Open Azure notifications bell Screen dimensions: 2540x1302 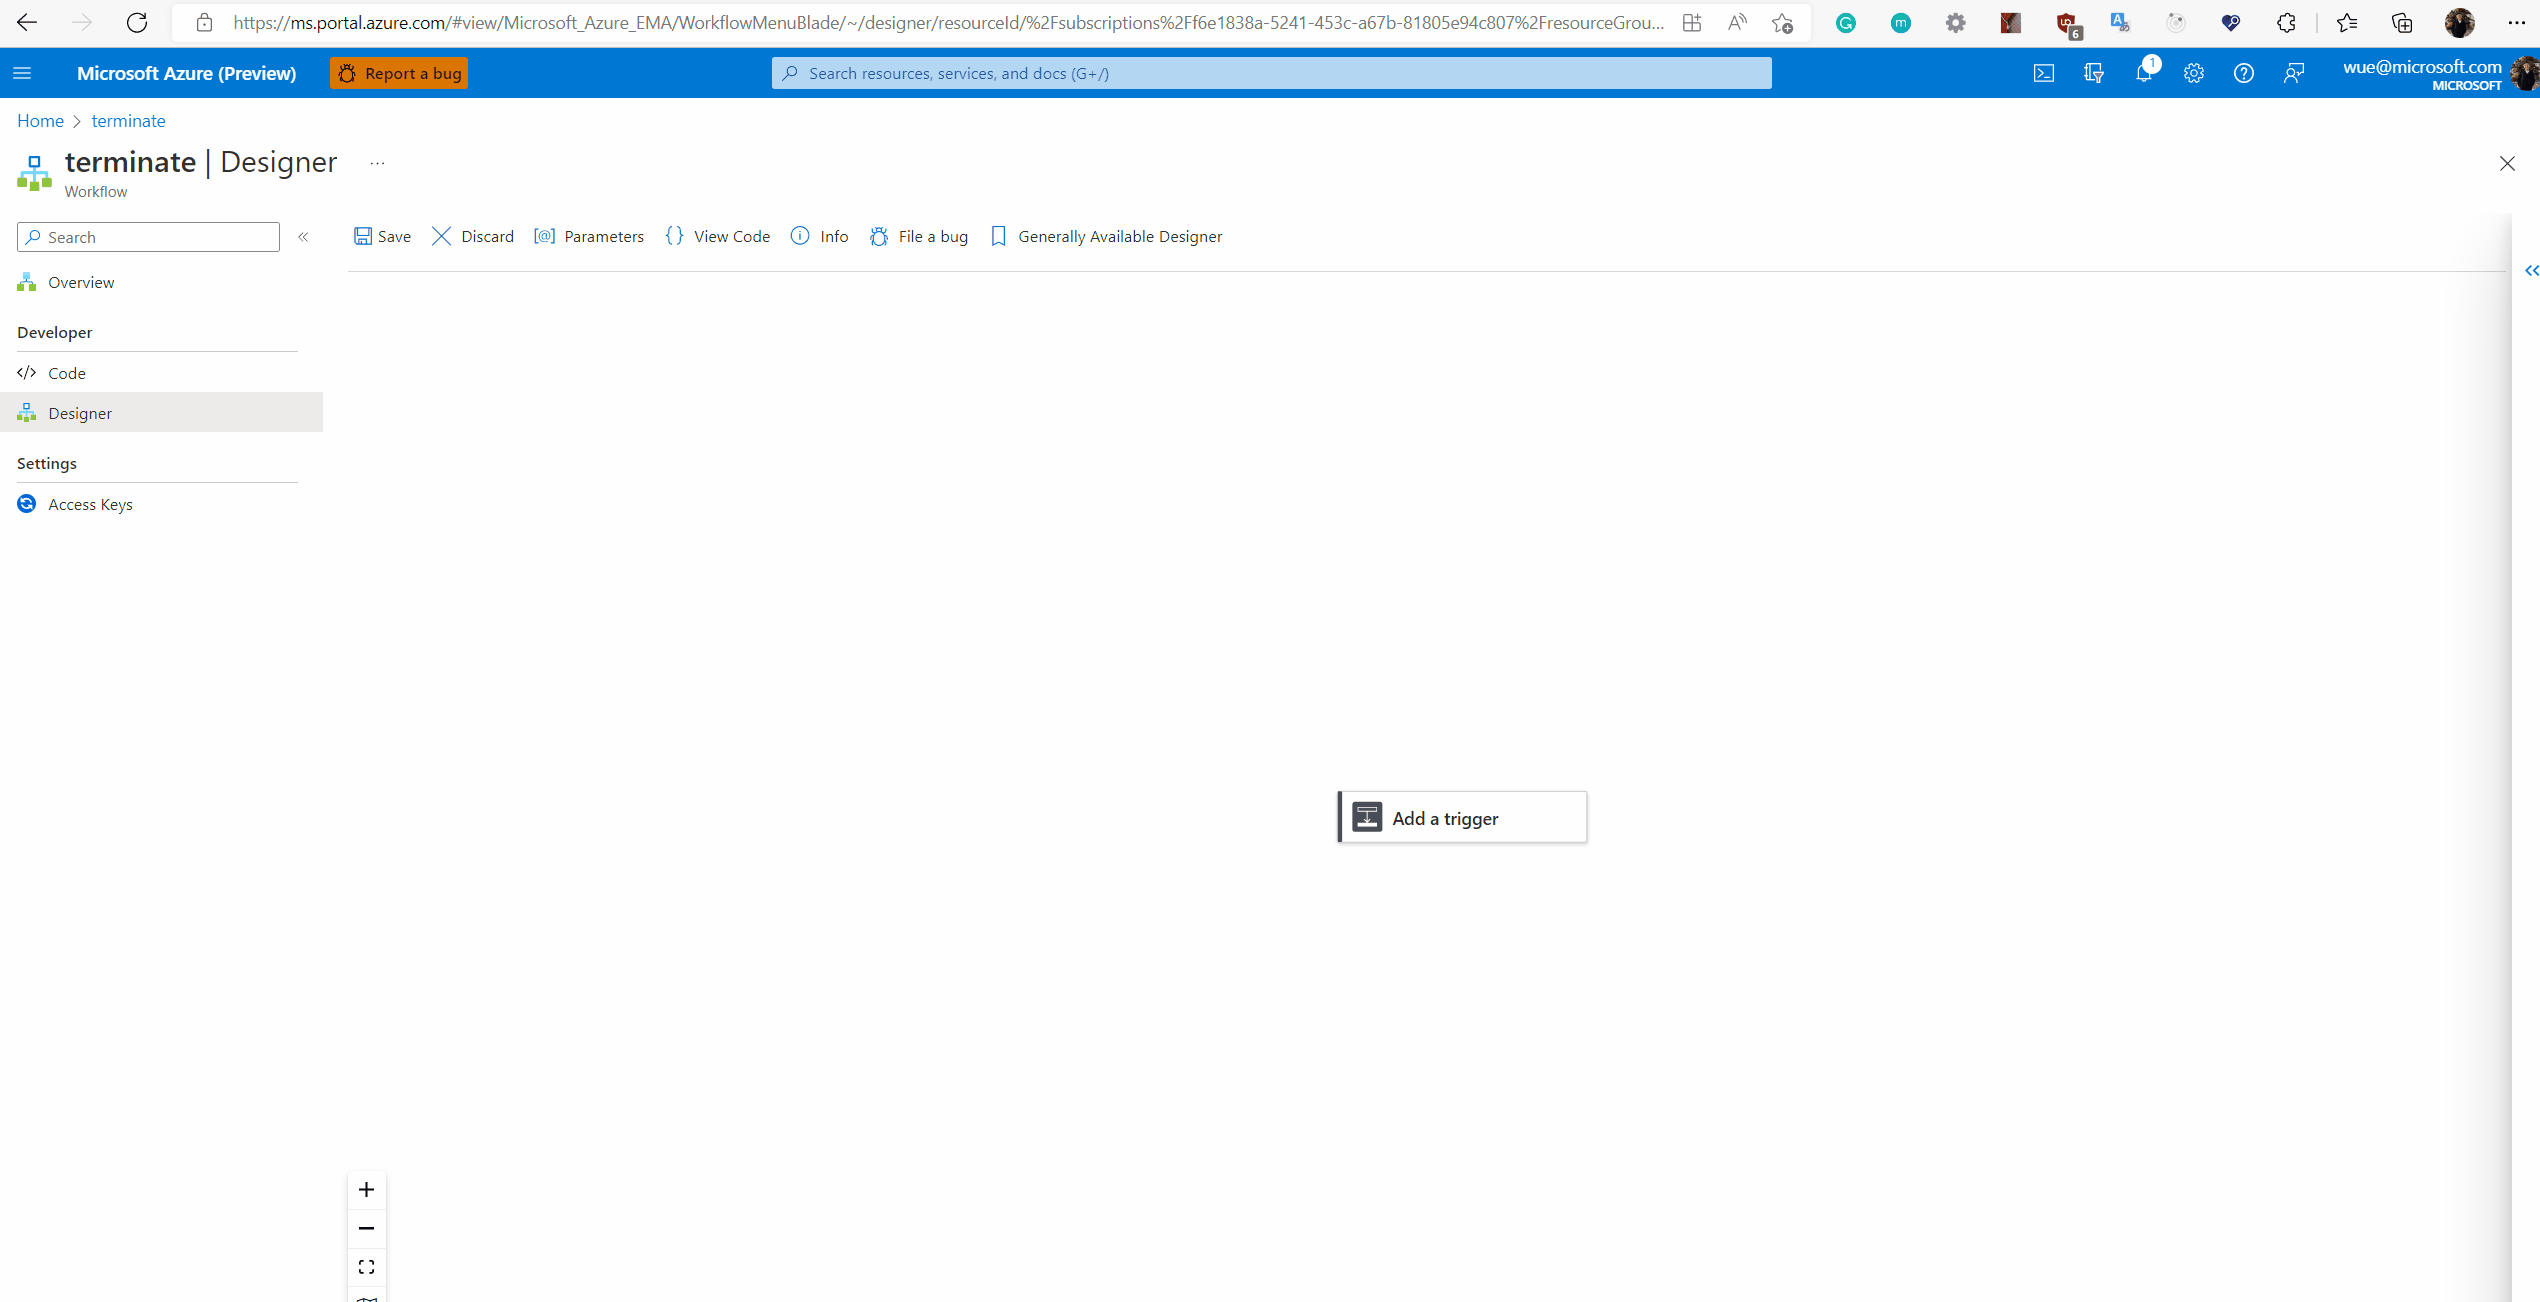[x=2143, y=72]
